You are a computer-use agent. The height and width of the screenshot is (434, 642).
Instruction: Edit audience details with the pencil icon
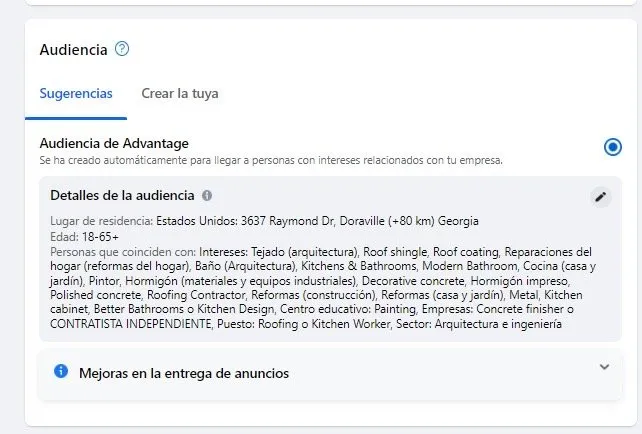[x=600, y=197]
